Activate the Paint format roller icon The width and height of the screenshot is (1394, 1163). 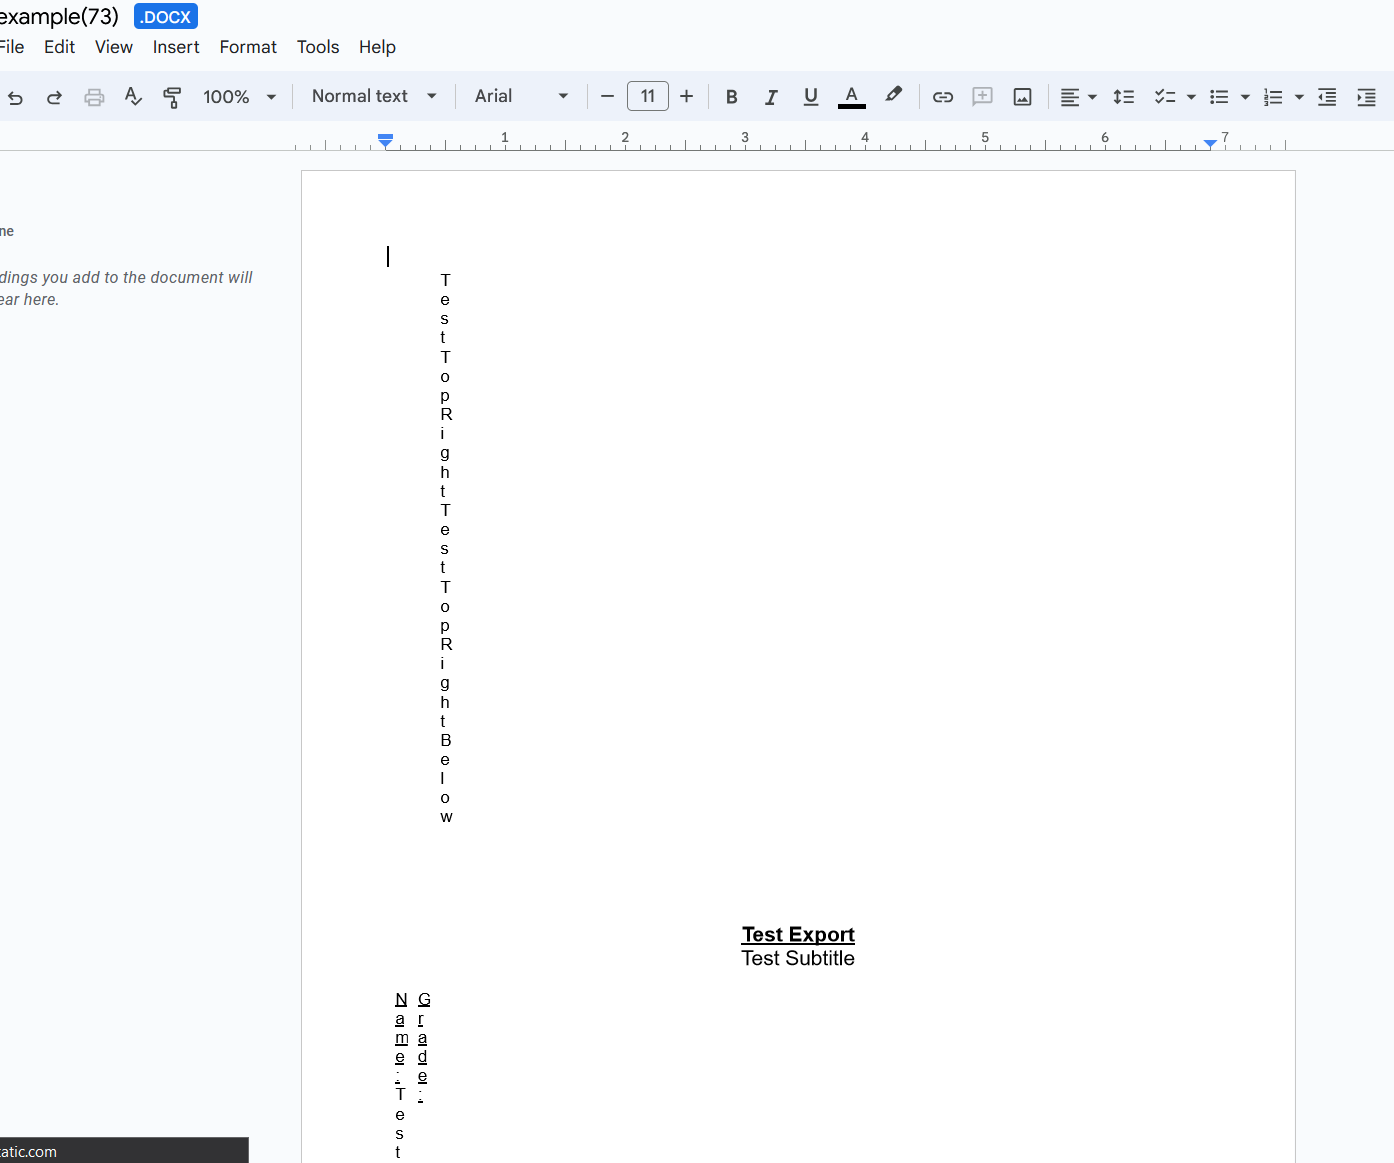(x=172, y=97)
